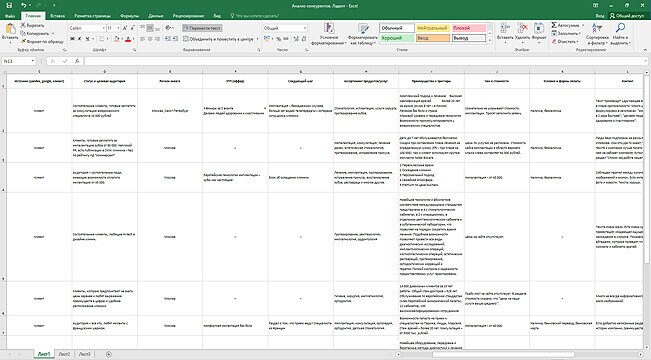The height and width of the screenshot is (360, 651).
Task: Expand the cell styles gallery more arrow
Action: 490,41
